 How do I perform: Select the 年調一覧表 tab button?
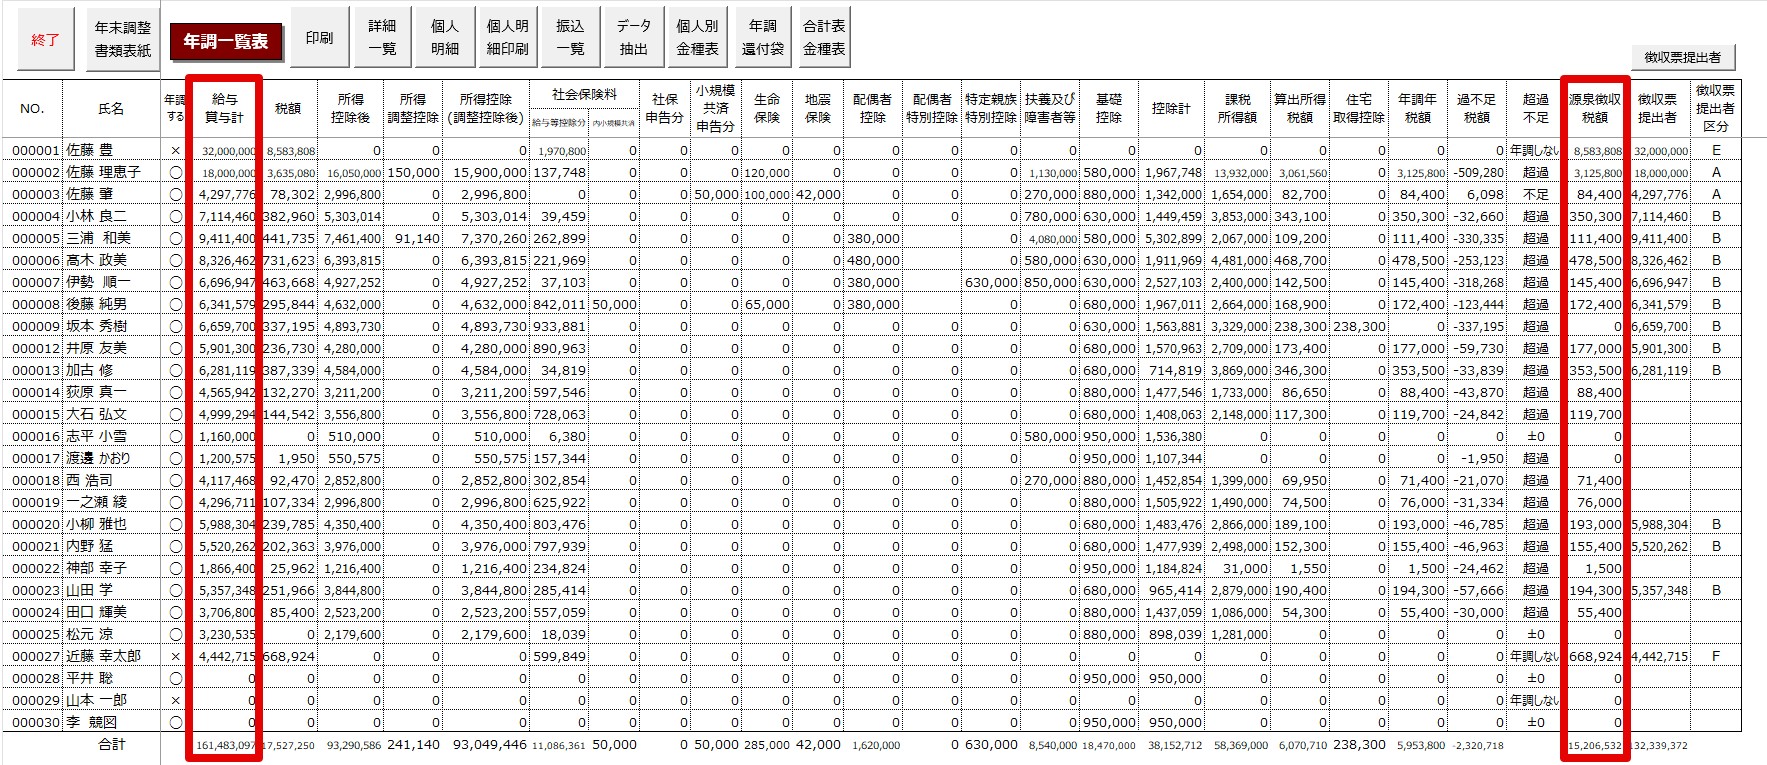[225, 41]
